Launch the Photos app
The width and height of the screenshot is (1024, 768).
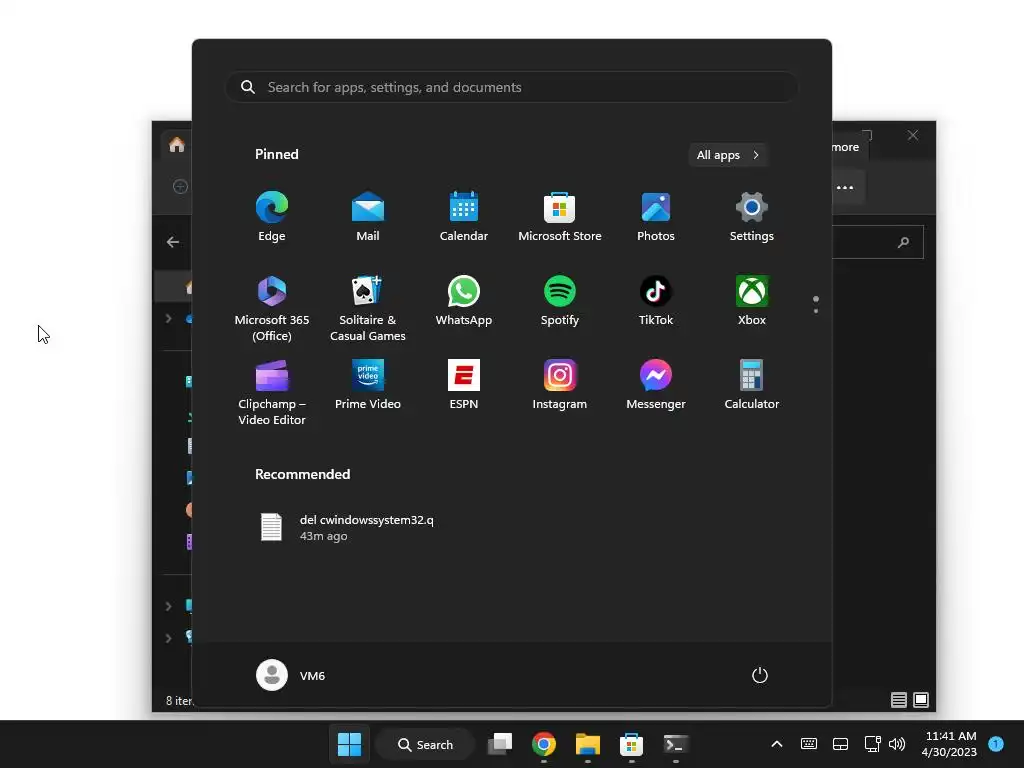point(656,217)
